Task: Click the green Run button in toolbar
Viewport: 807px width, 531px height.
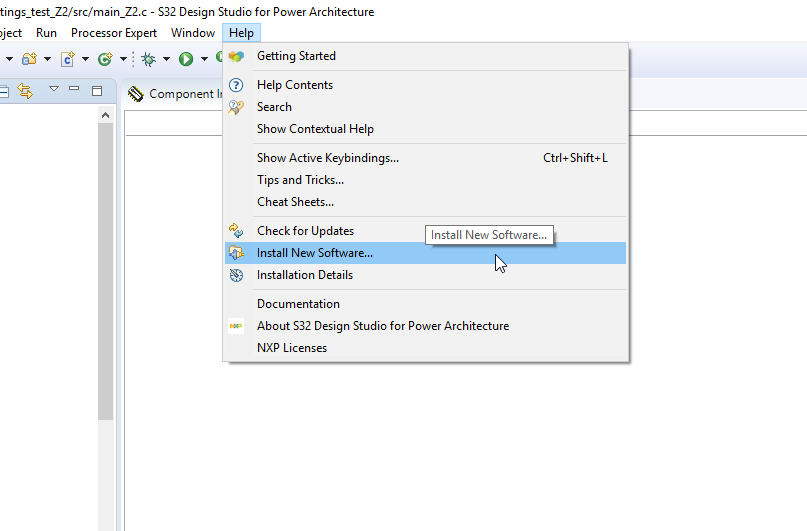Action: (x=186, y=60)
